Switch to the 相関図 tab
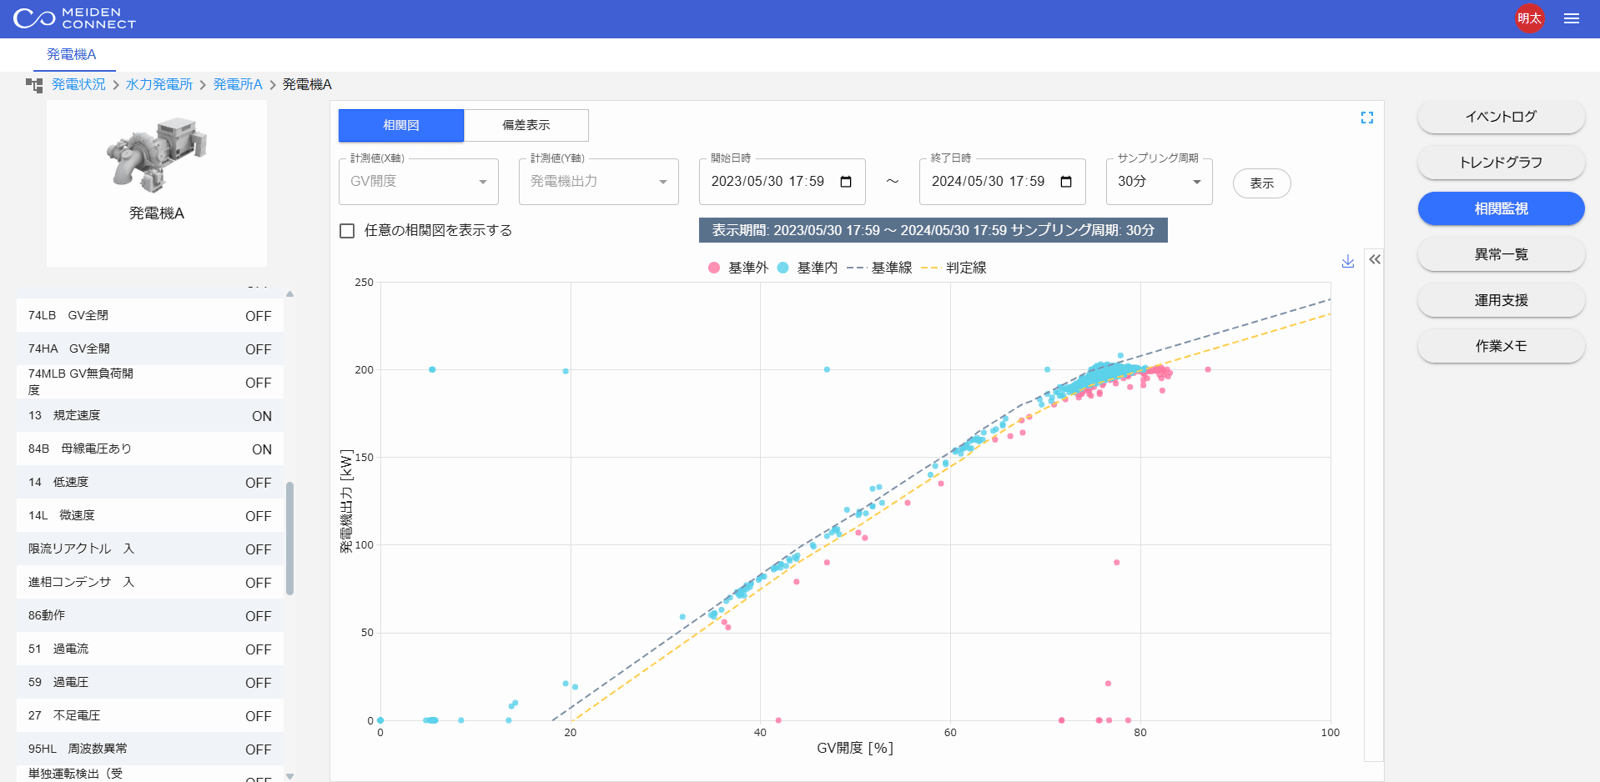Image resolution: width=1600 pixels, height=782 pixels. 401,125
